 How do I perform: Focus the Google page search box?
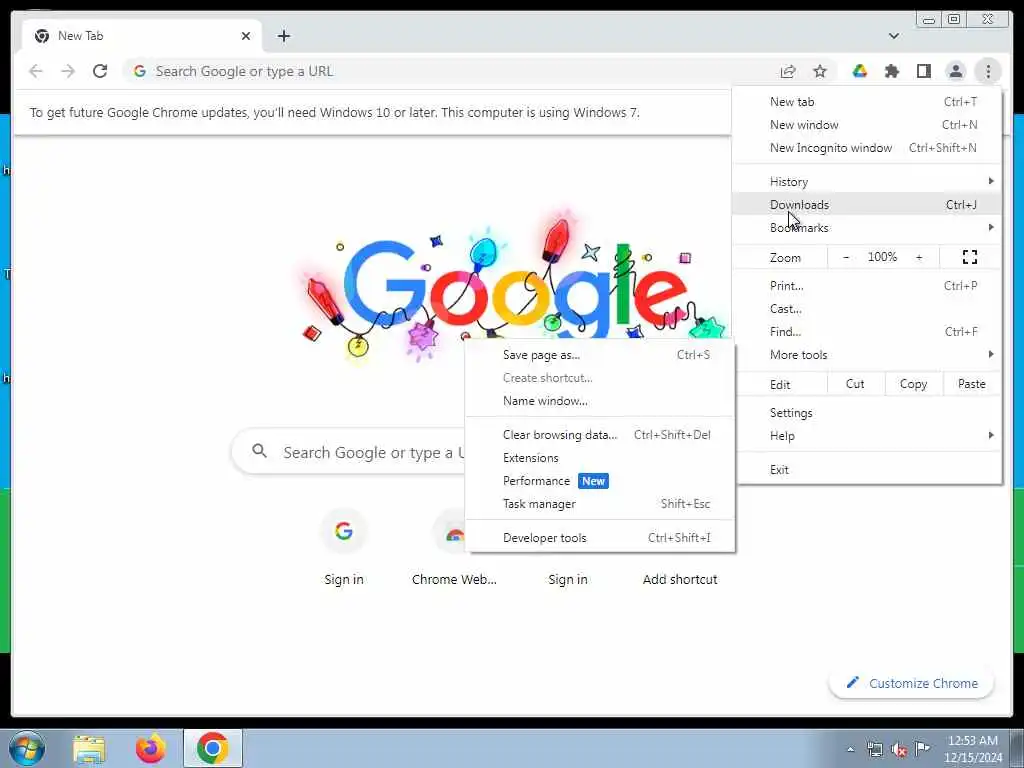[x=349, y=452]
